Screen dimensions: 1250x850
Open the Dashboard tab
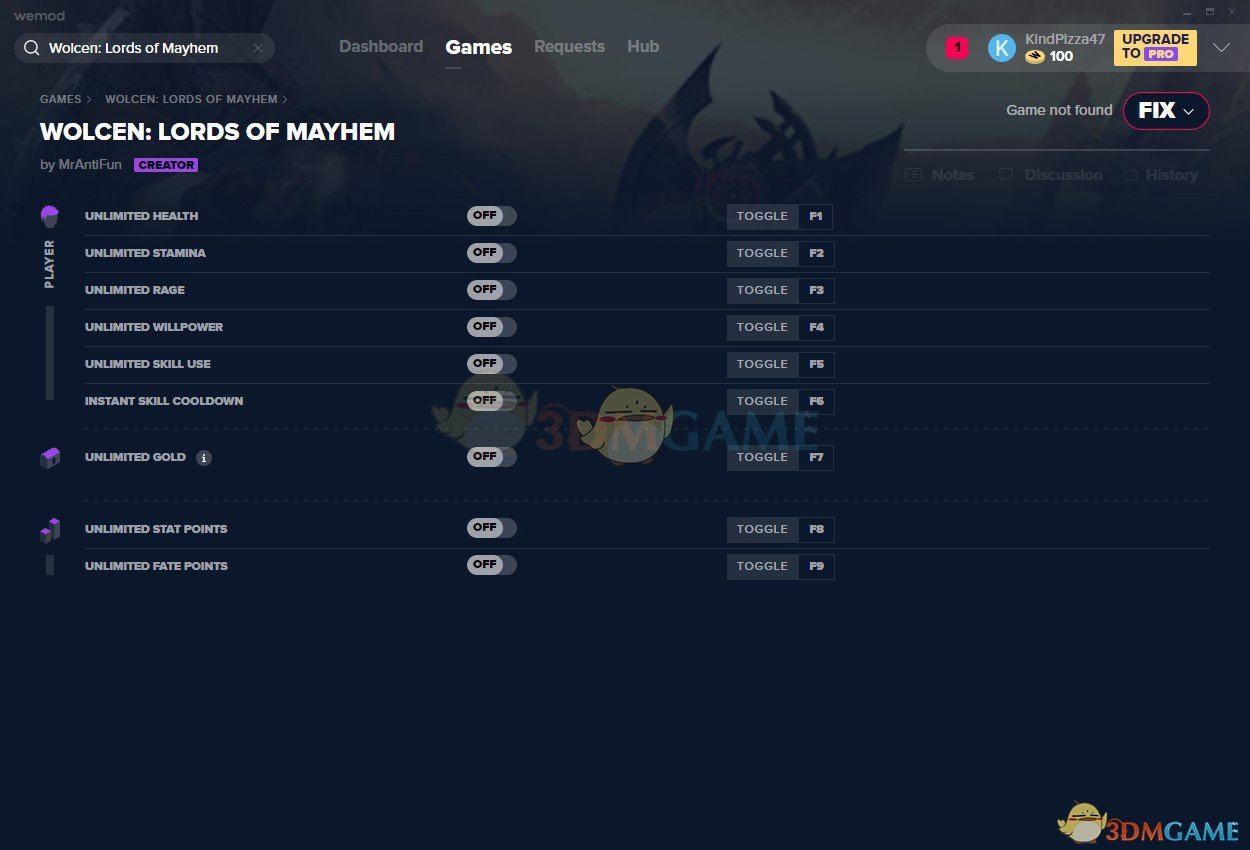(x=380, y=47)
